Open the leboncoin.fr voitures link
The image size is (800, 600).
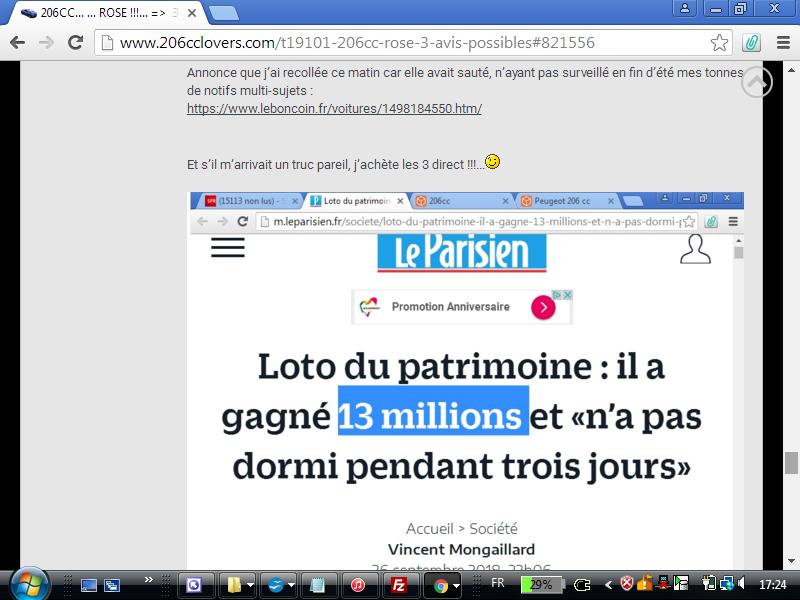(334, 108)
